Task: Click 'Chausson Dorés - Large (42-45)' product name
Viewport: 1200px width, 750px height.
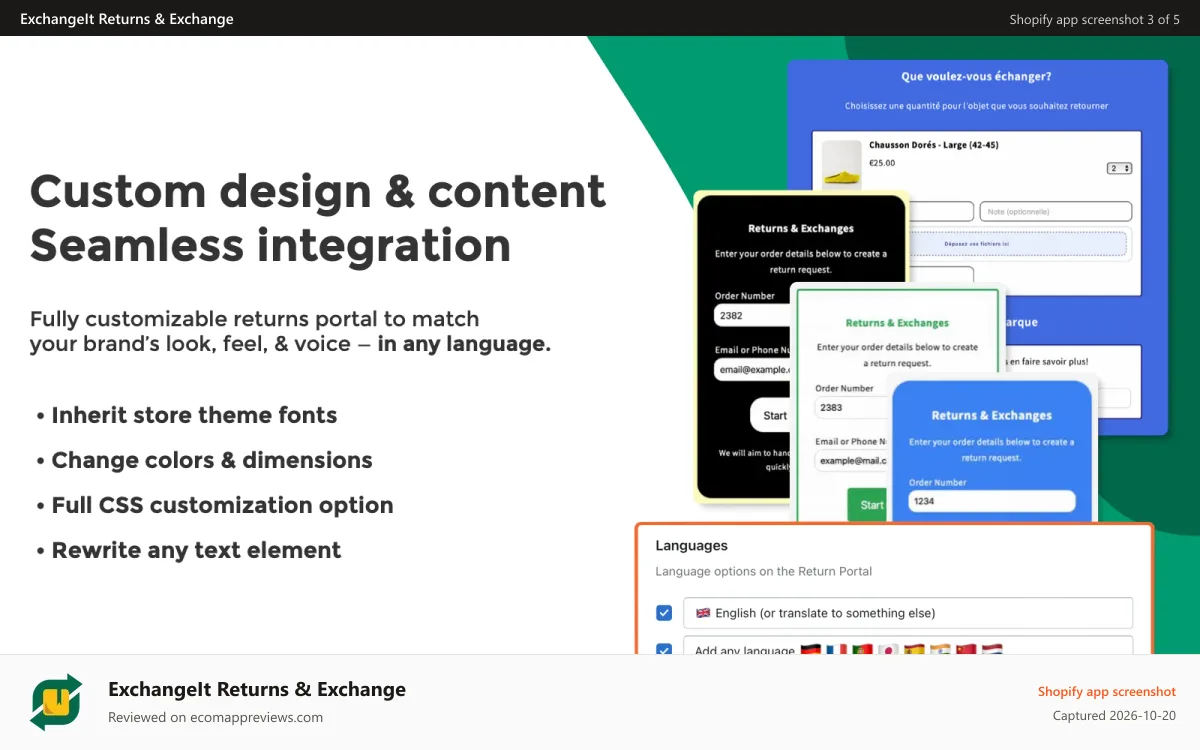Action: [x=933, y=145]
